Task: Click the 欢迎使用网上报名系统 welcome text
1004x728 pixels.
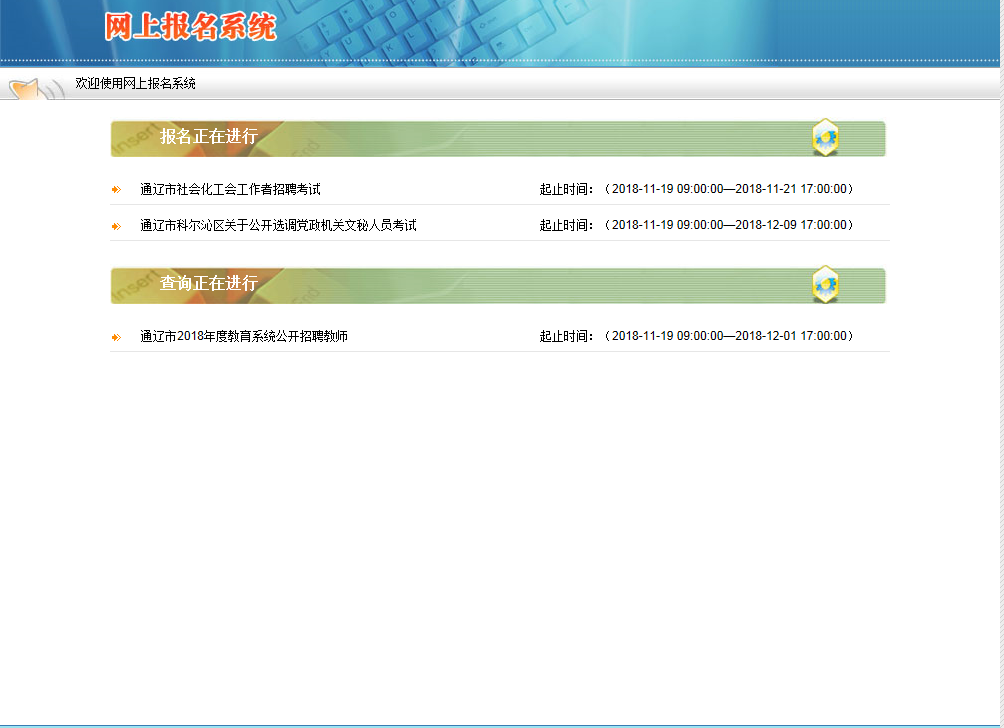Action: click(135, 84)
